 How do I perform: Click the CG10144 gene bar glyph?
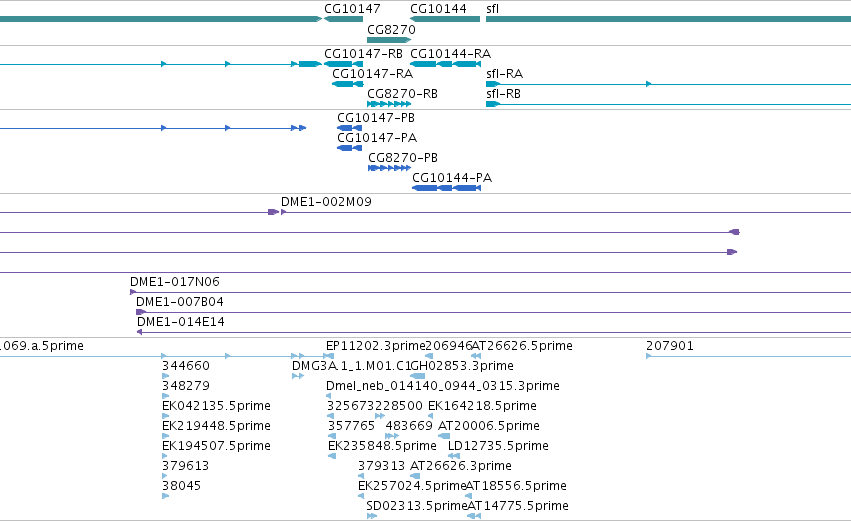pyautogui.click(x=445, y=19)
